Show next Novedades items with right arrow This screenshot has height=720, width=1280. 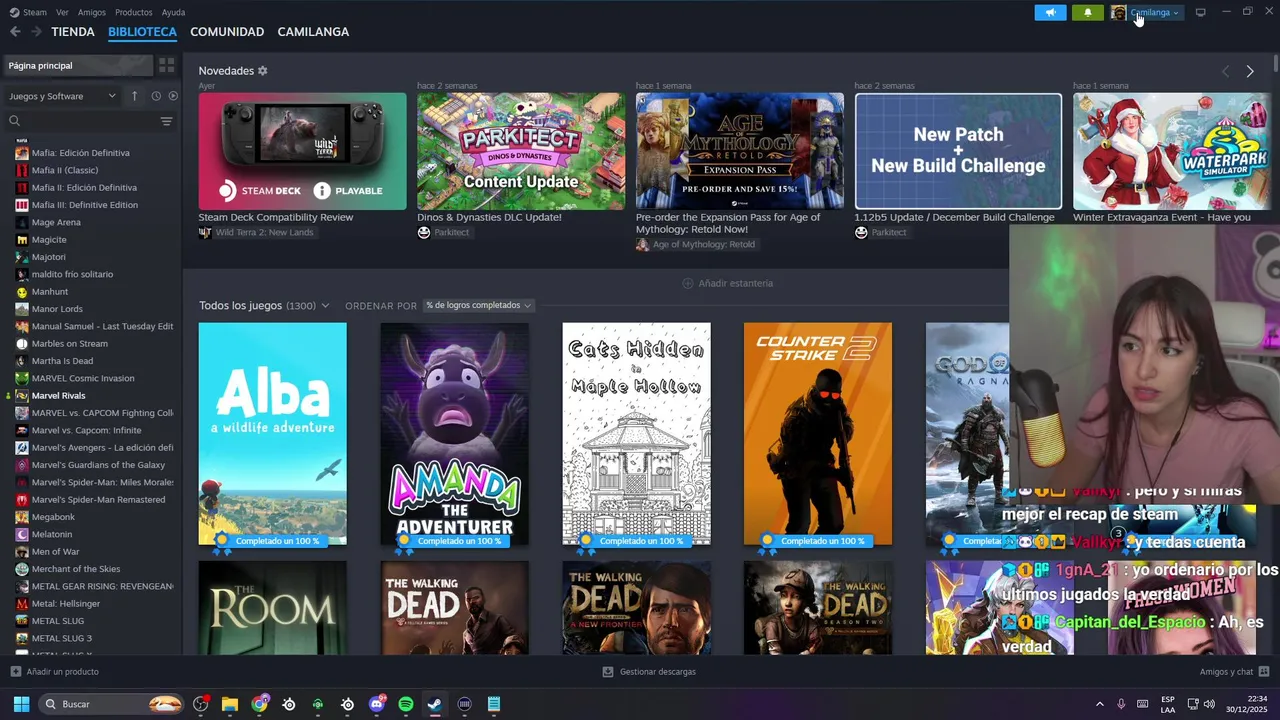[x=1249, y=71]
